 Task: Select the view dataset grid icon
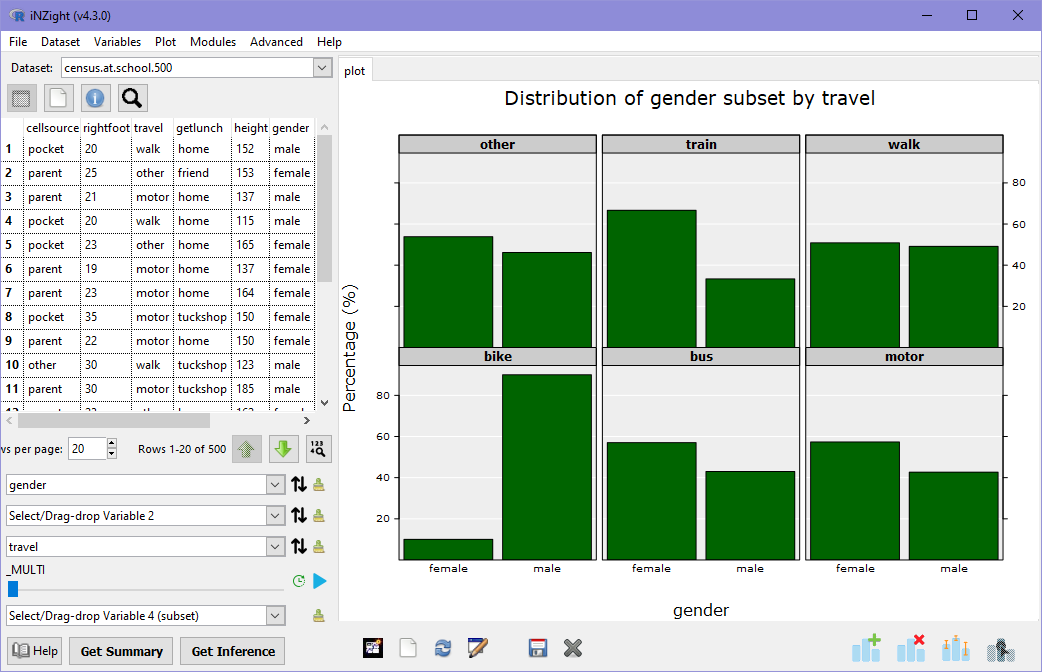[22, 97]
